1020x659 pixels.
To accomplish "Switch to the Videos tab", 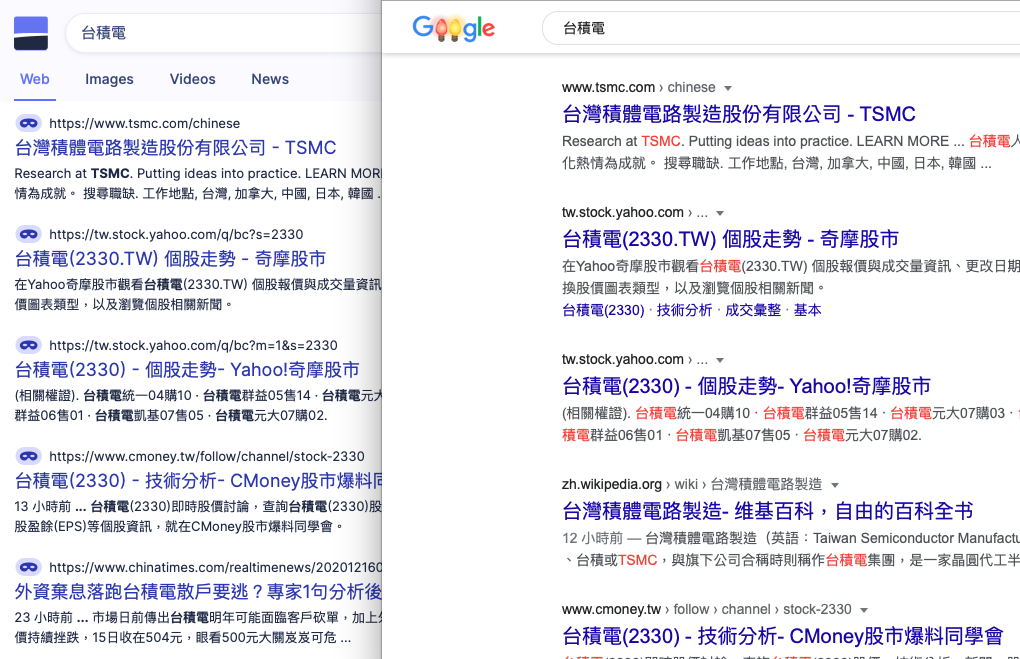I will (193, 79).
